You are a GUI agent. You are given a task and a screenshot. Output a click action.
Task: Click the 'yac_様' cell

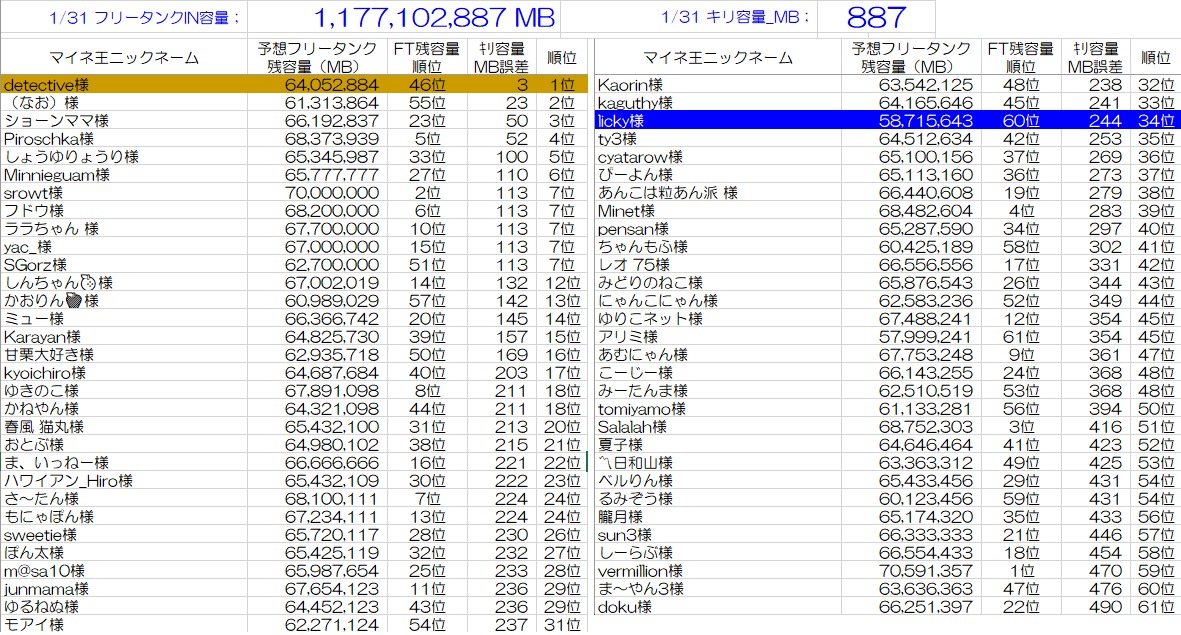click(x=124, y=247)
